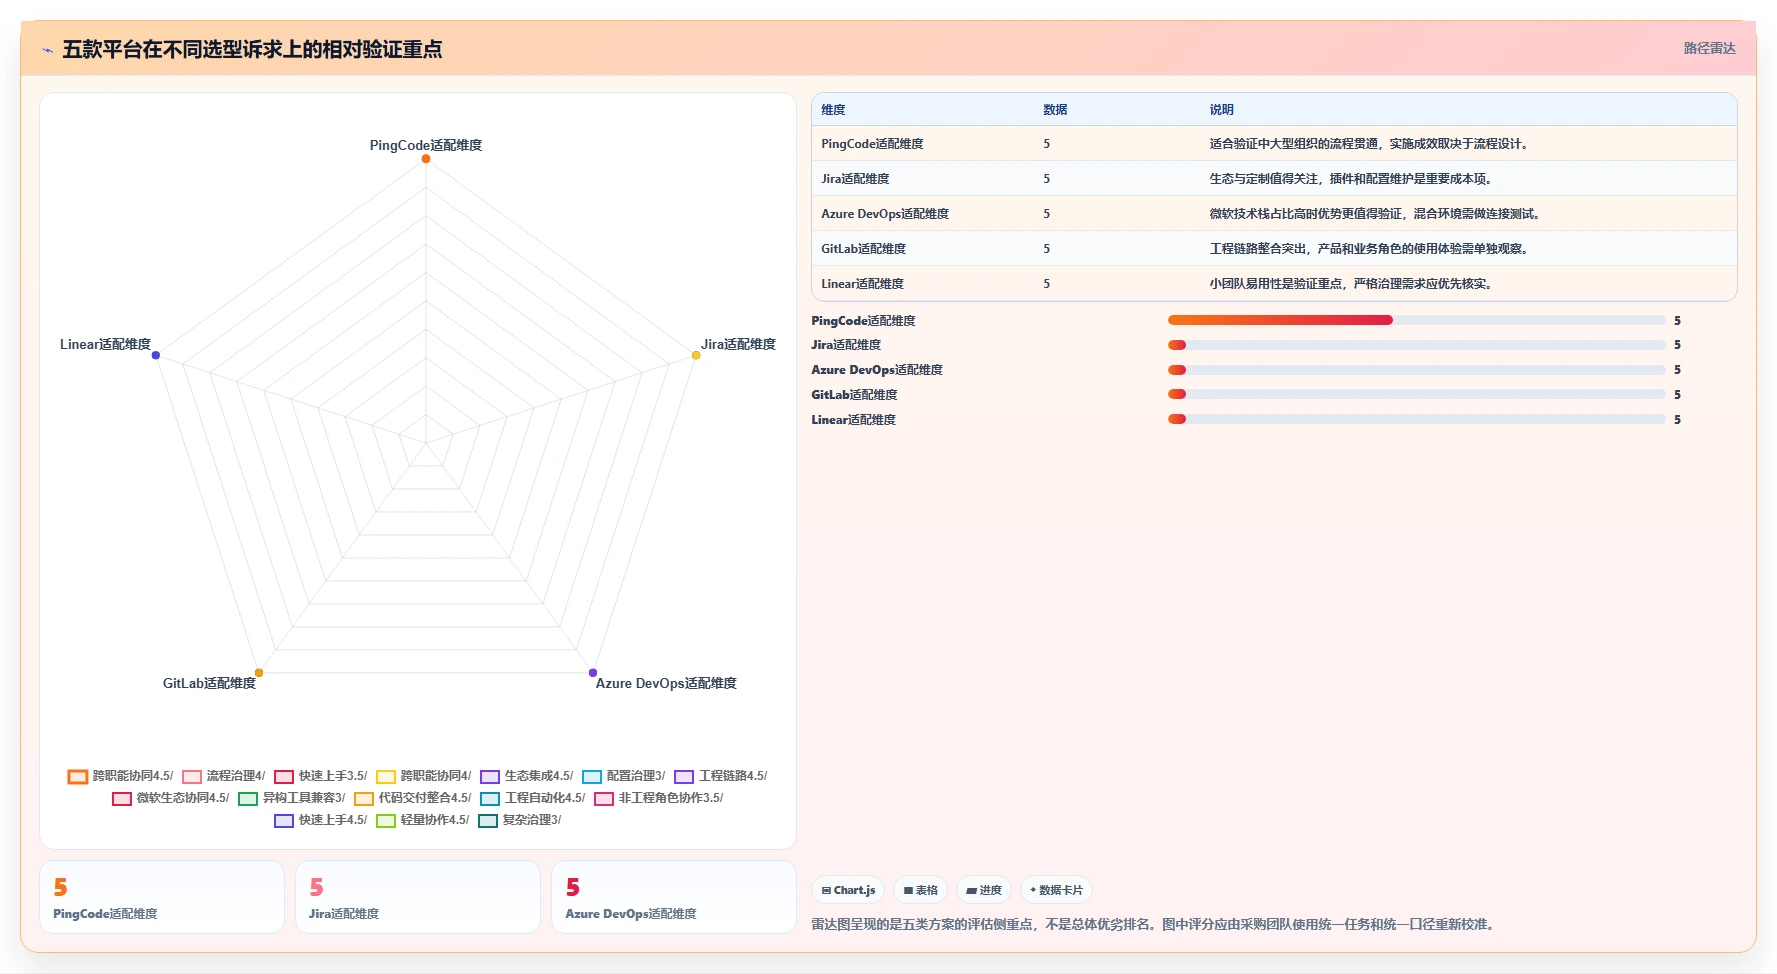Click the Linear适配维度 progress bar
The image size is (1777, 974).
pos(1417,419)
